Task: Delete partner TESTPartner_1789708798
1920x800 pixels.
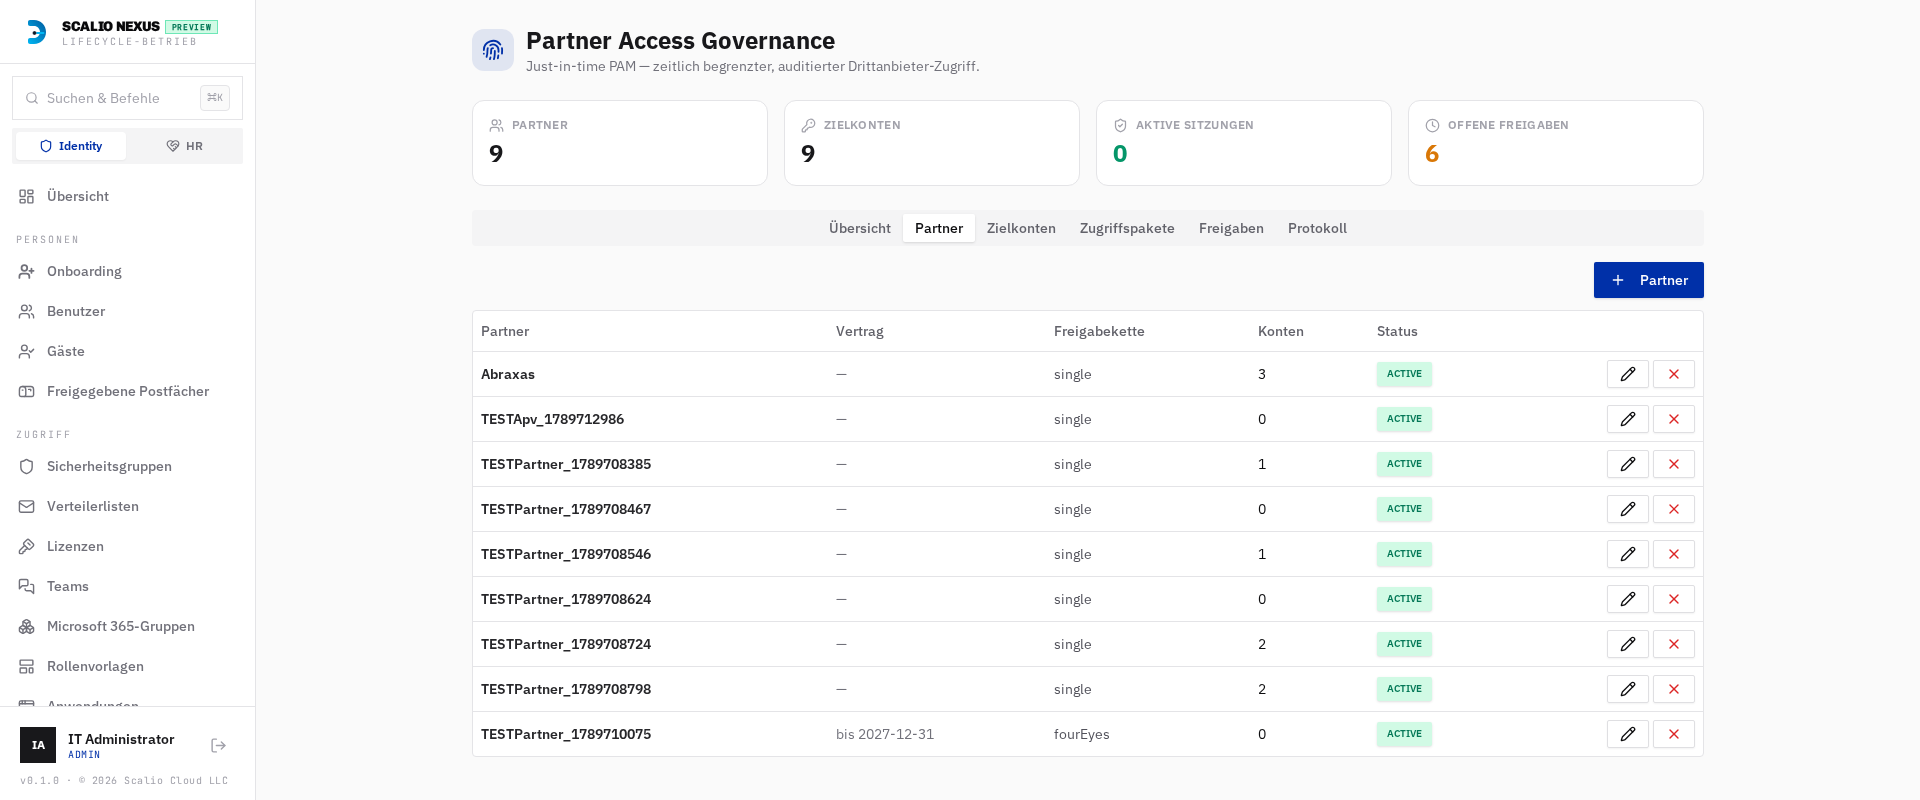Action: [x=1673, y=689]
